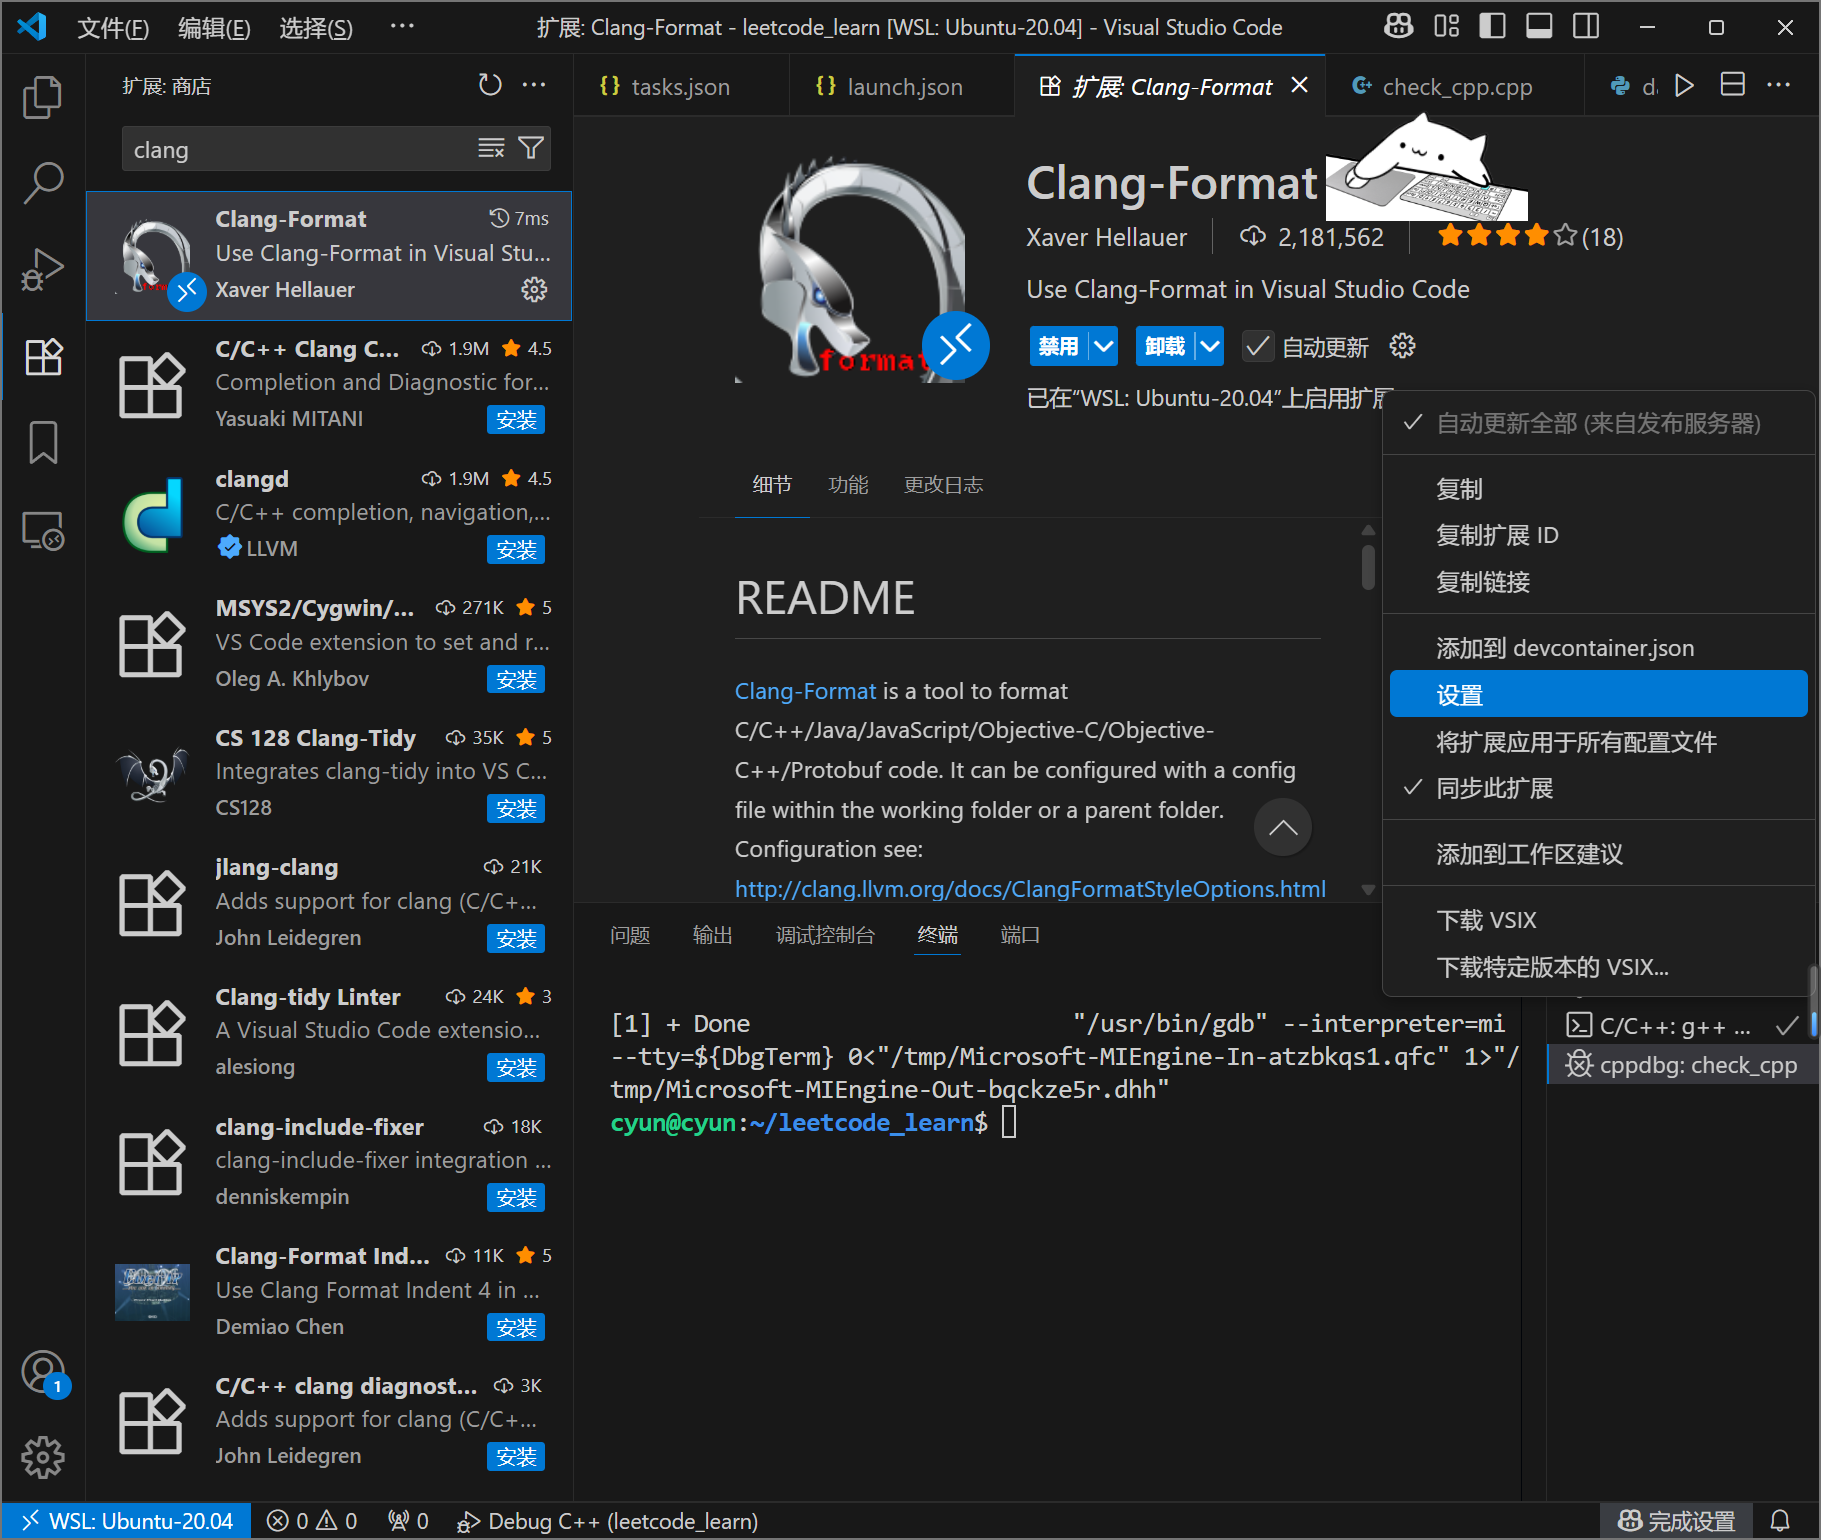This screenshot has height=1540, width=1821.
Task: Open Run and Debug view
Action: [43, 270]
